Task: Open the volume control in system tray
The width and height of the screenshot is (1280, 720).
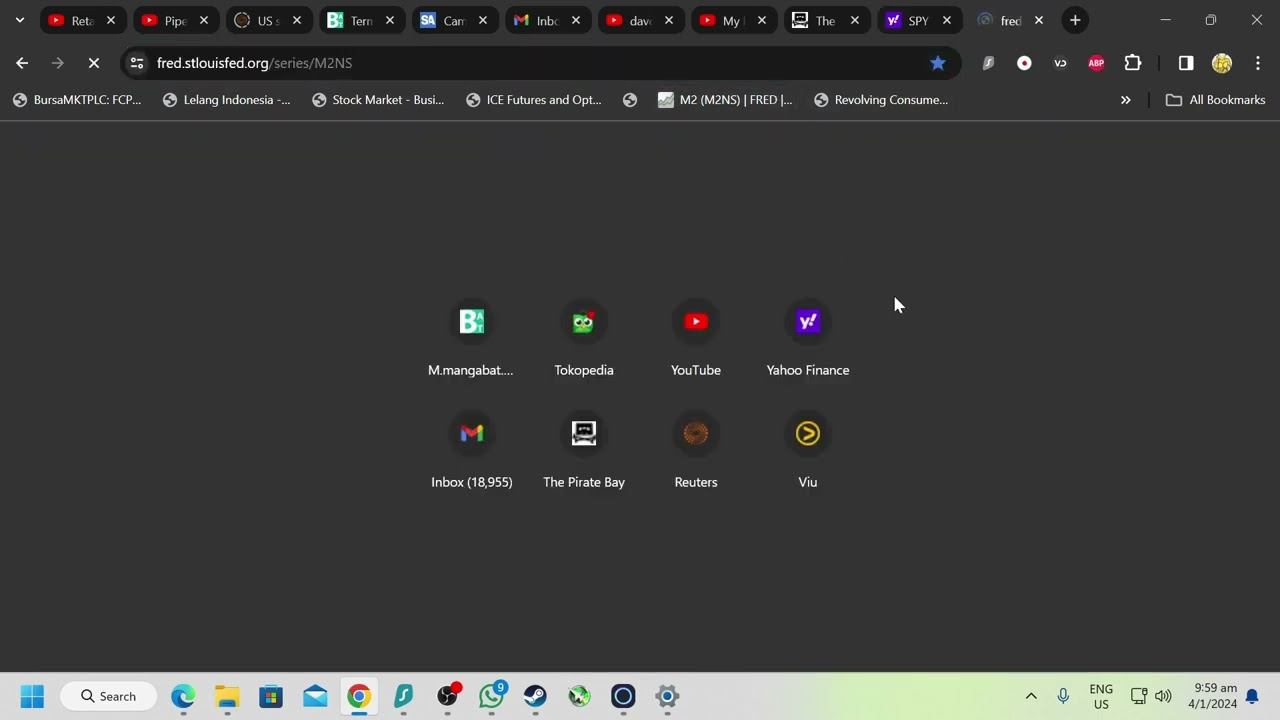Action: 1163,696
